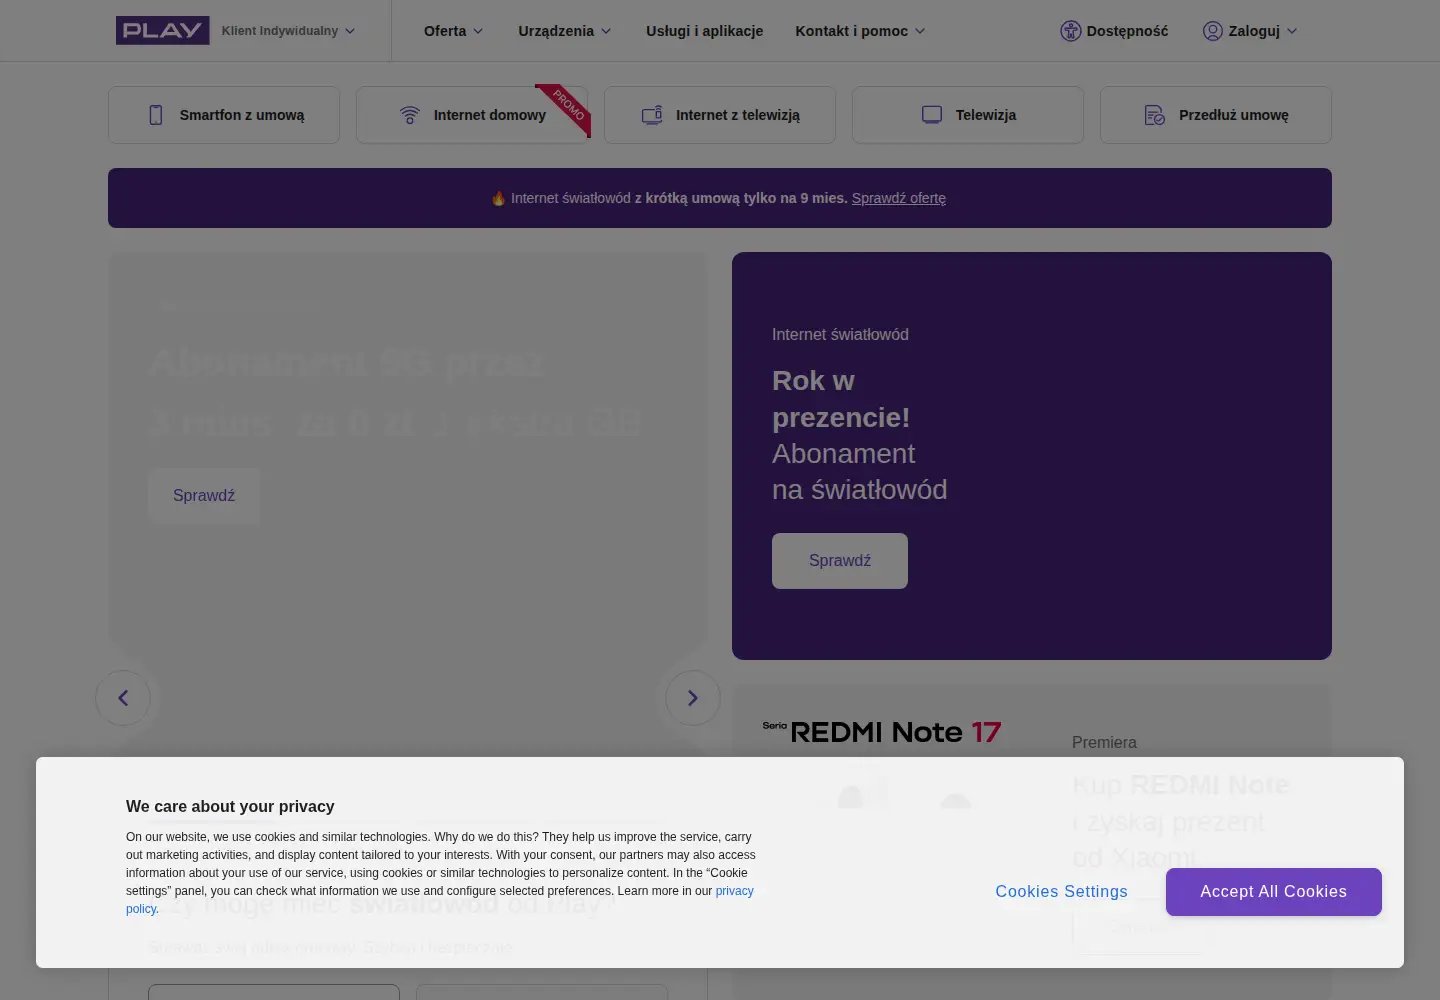The height and width of the screenshot is (1000, 1440).
Task: Click the REDMI Note 17 logo
Action: tap(881, 732)
